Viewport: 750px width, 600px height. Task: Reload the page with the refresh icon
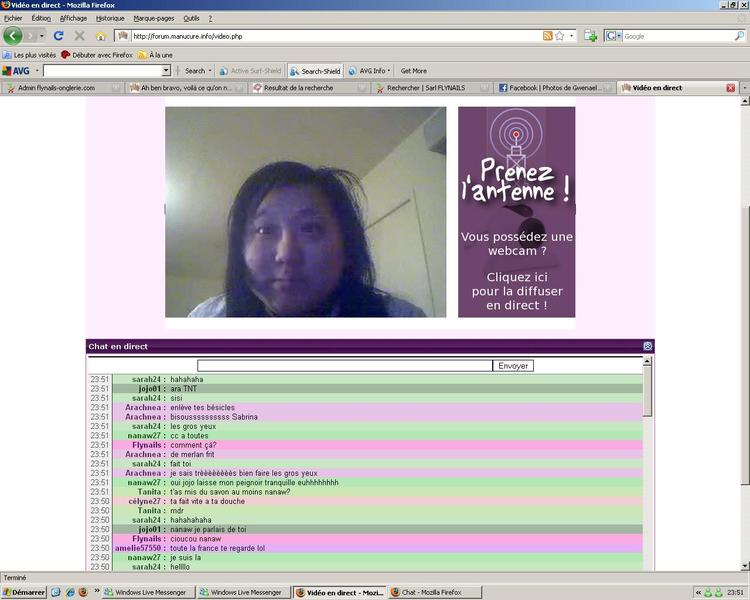[x=59, y=36]
